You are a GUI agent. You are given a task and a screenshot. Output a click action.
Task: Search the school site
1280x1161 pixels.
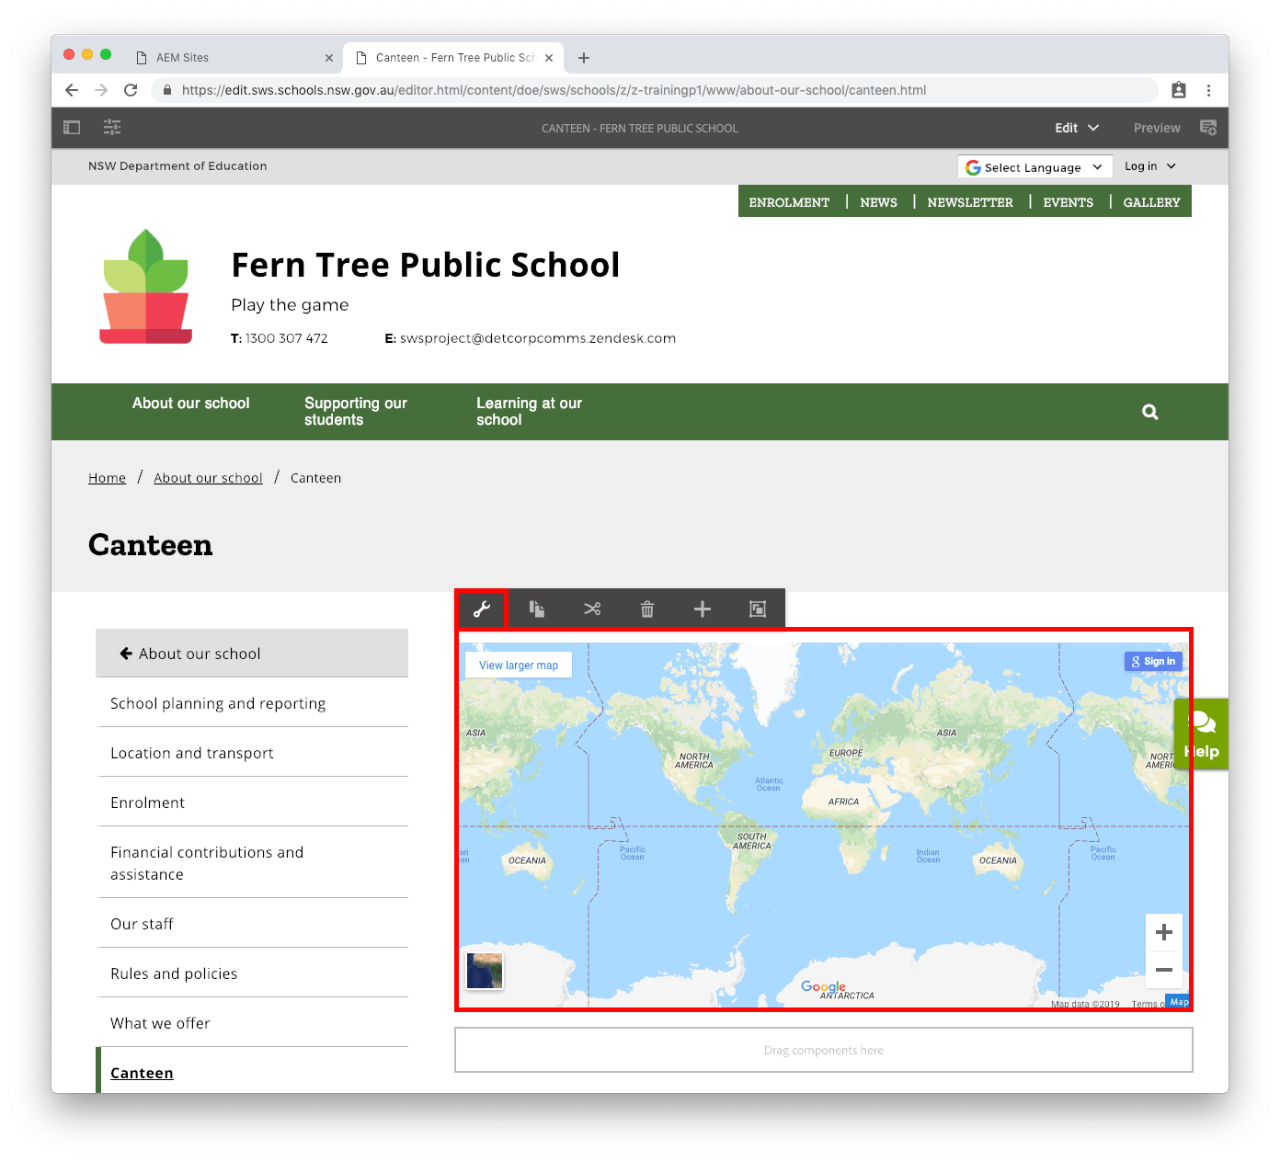coord(1150,412)
